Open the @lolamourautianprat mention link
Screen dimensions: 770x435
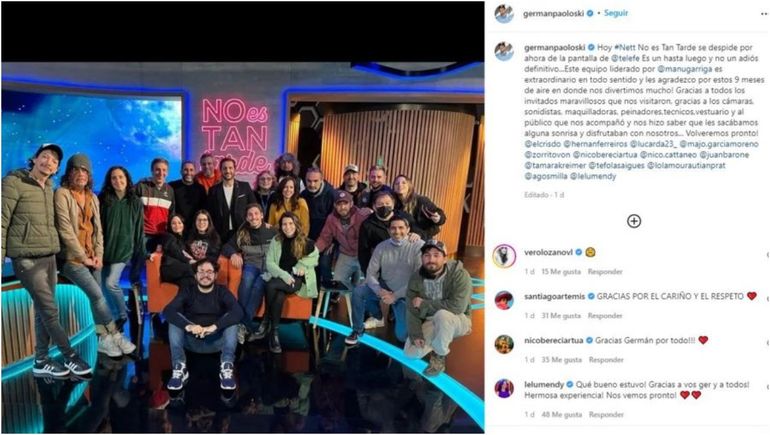coord(686,165)
